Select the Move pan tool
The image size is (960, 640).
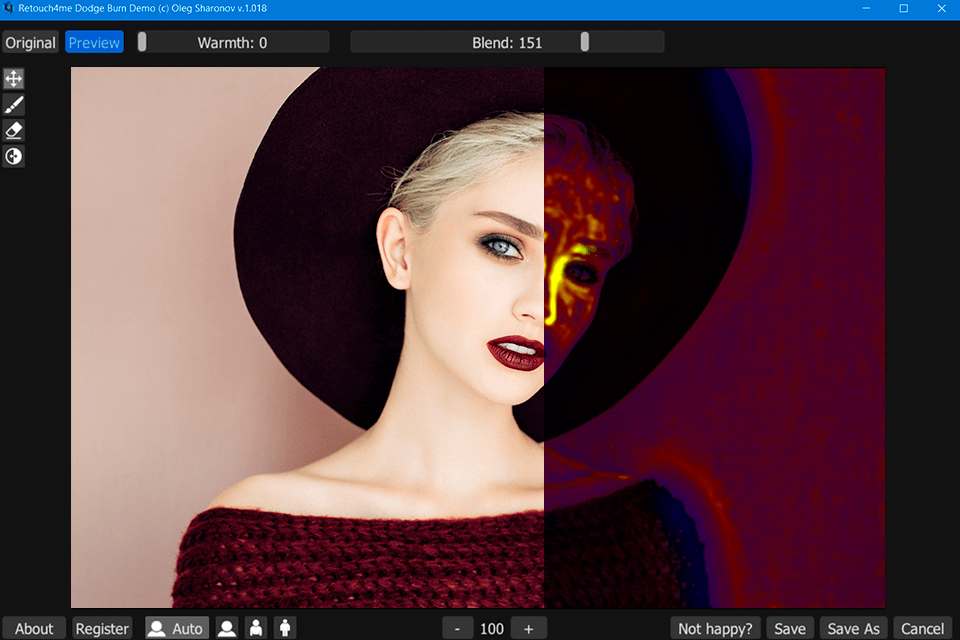point(13,78)
